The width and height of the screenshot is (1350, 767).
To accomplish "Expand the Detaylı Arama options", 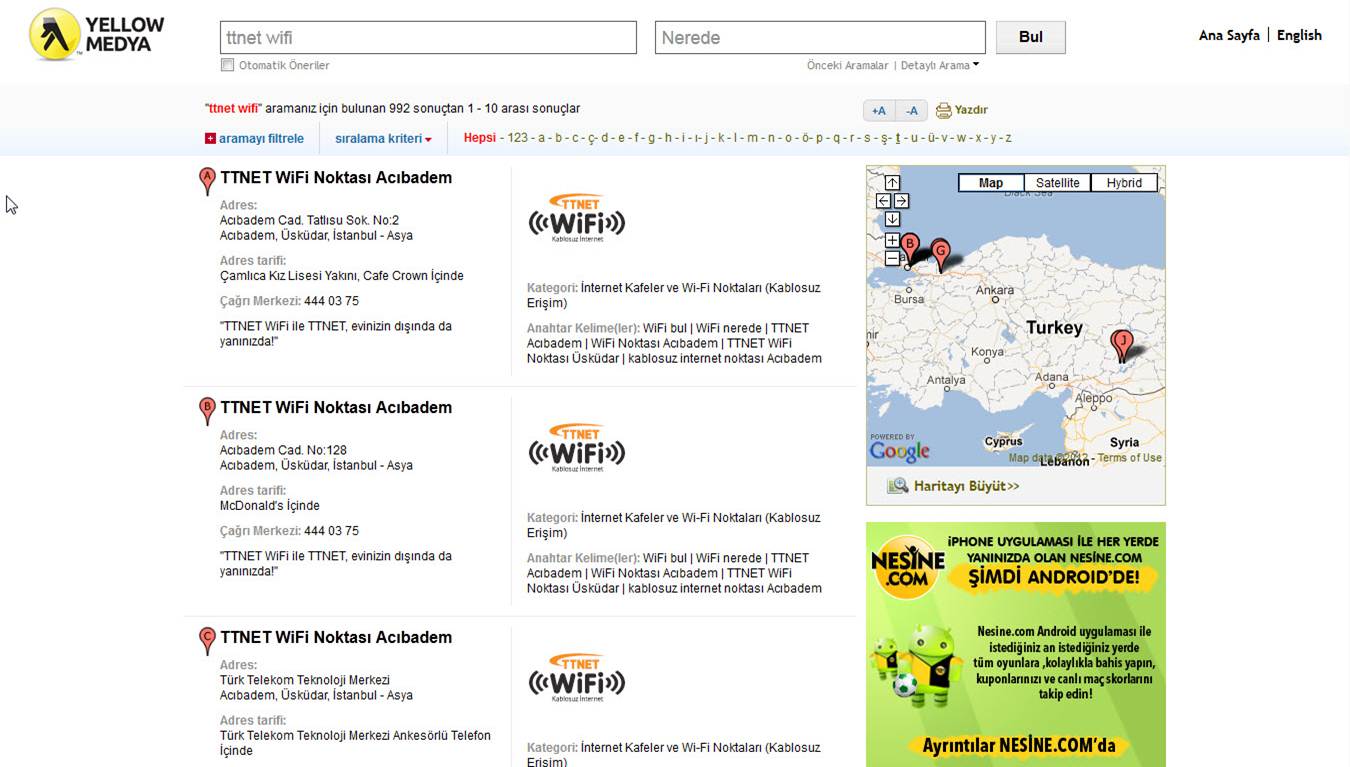I will pyautogui.click(x=935, y=64).
